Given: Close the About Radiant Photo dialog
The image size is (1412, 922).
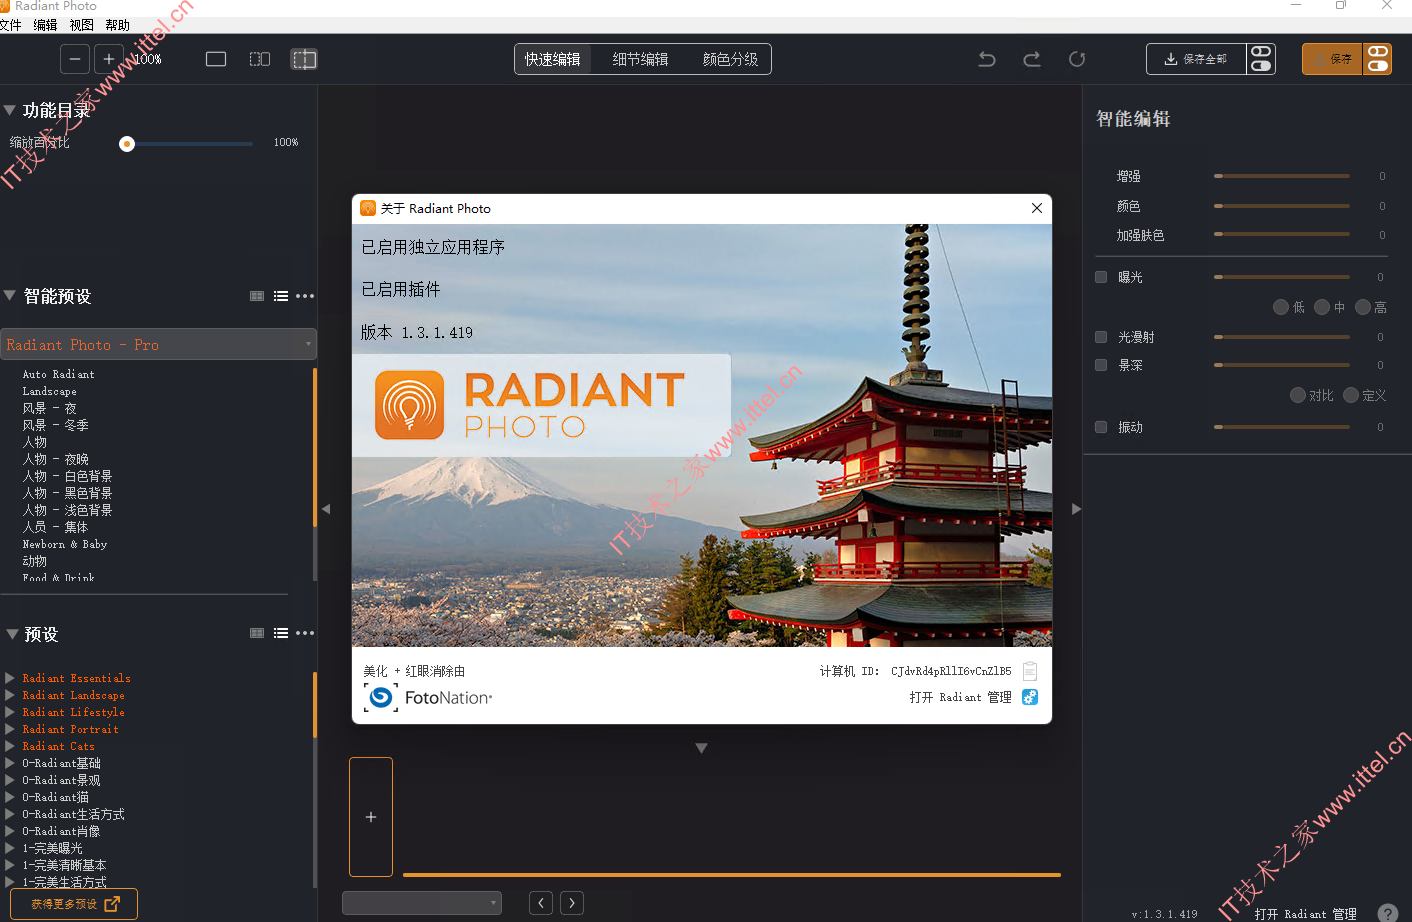Looking at the screenshot, I should click(x=1037, y=208).
